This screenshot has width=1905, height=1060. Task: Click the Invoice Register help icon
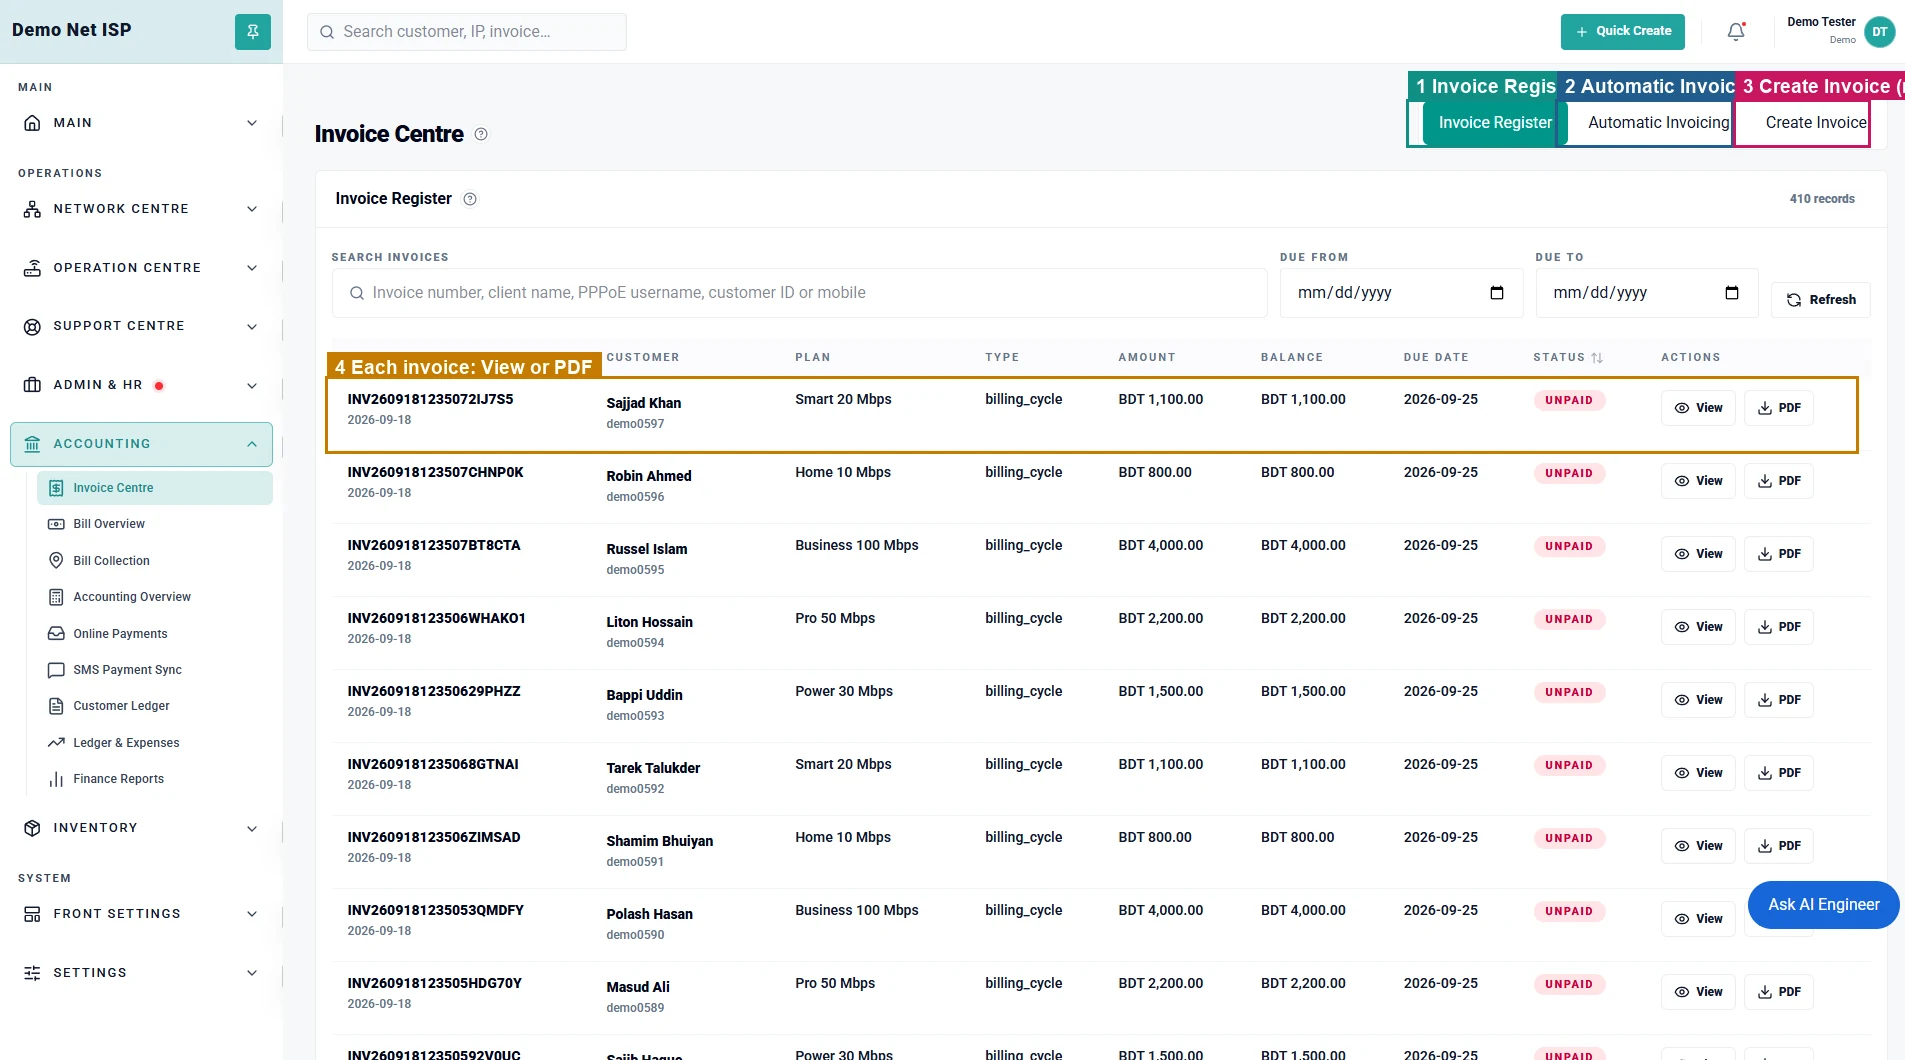pos(470,199)
